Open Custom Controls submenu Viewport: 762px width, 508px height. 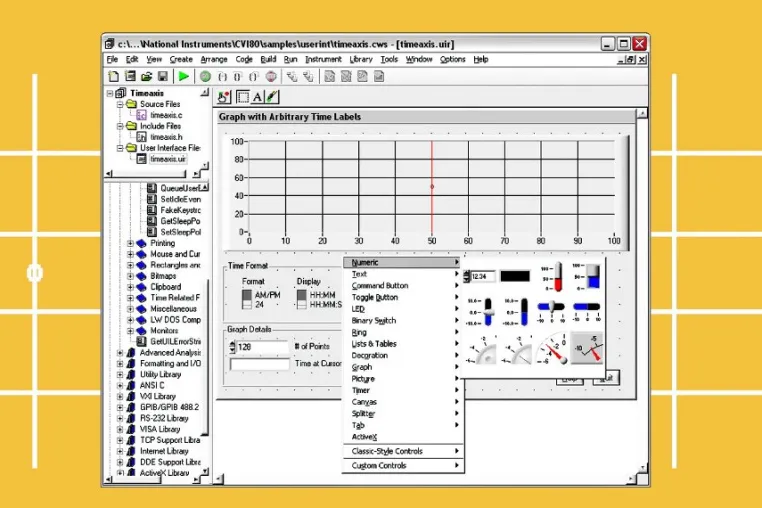coord(403,466)
